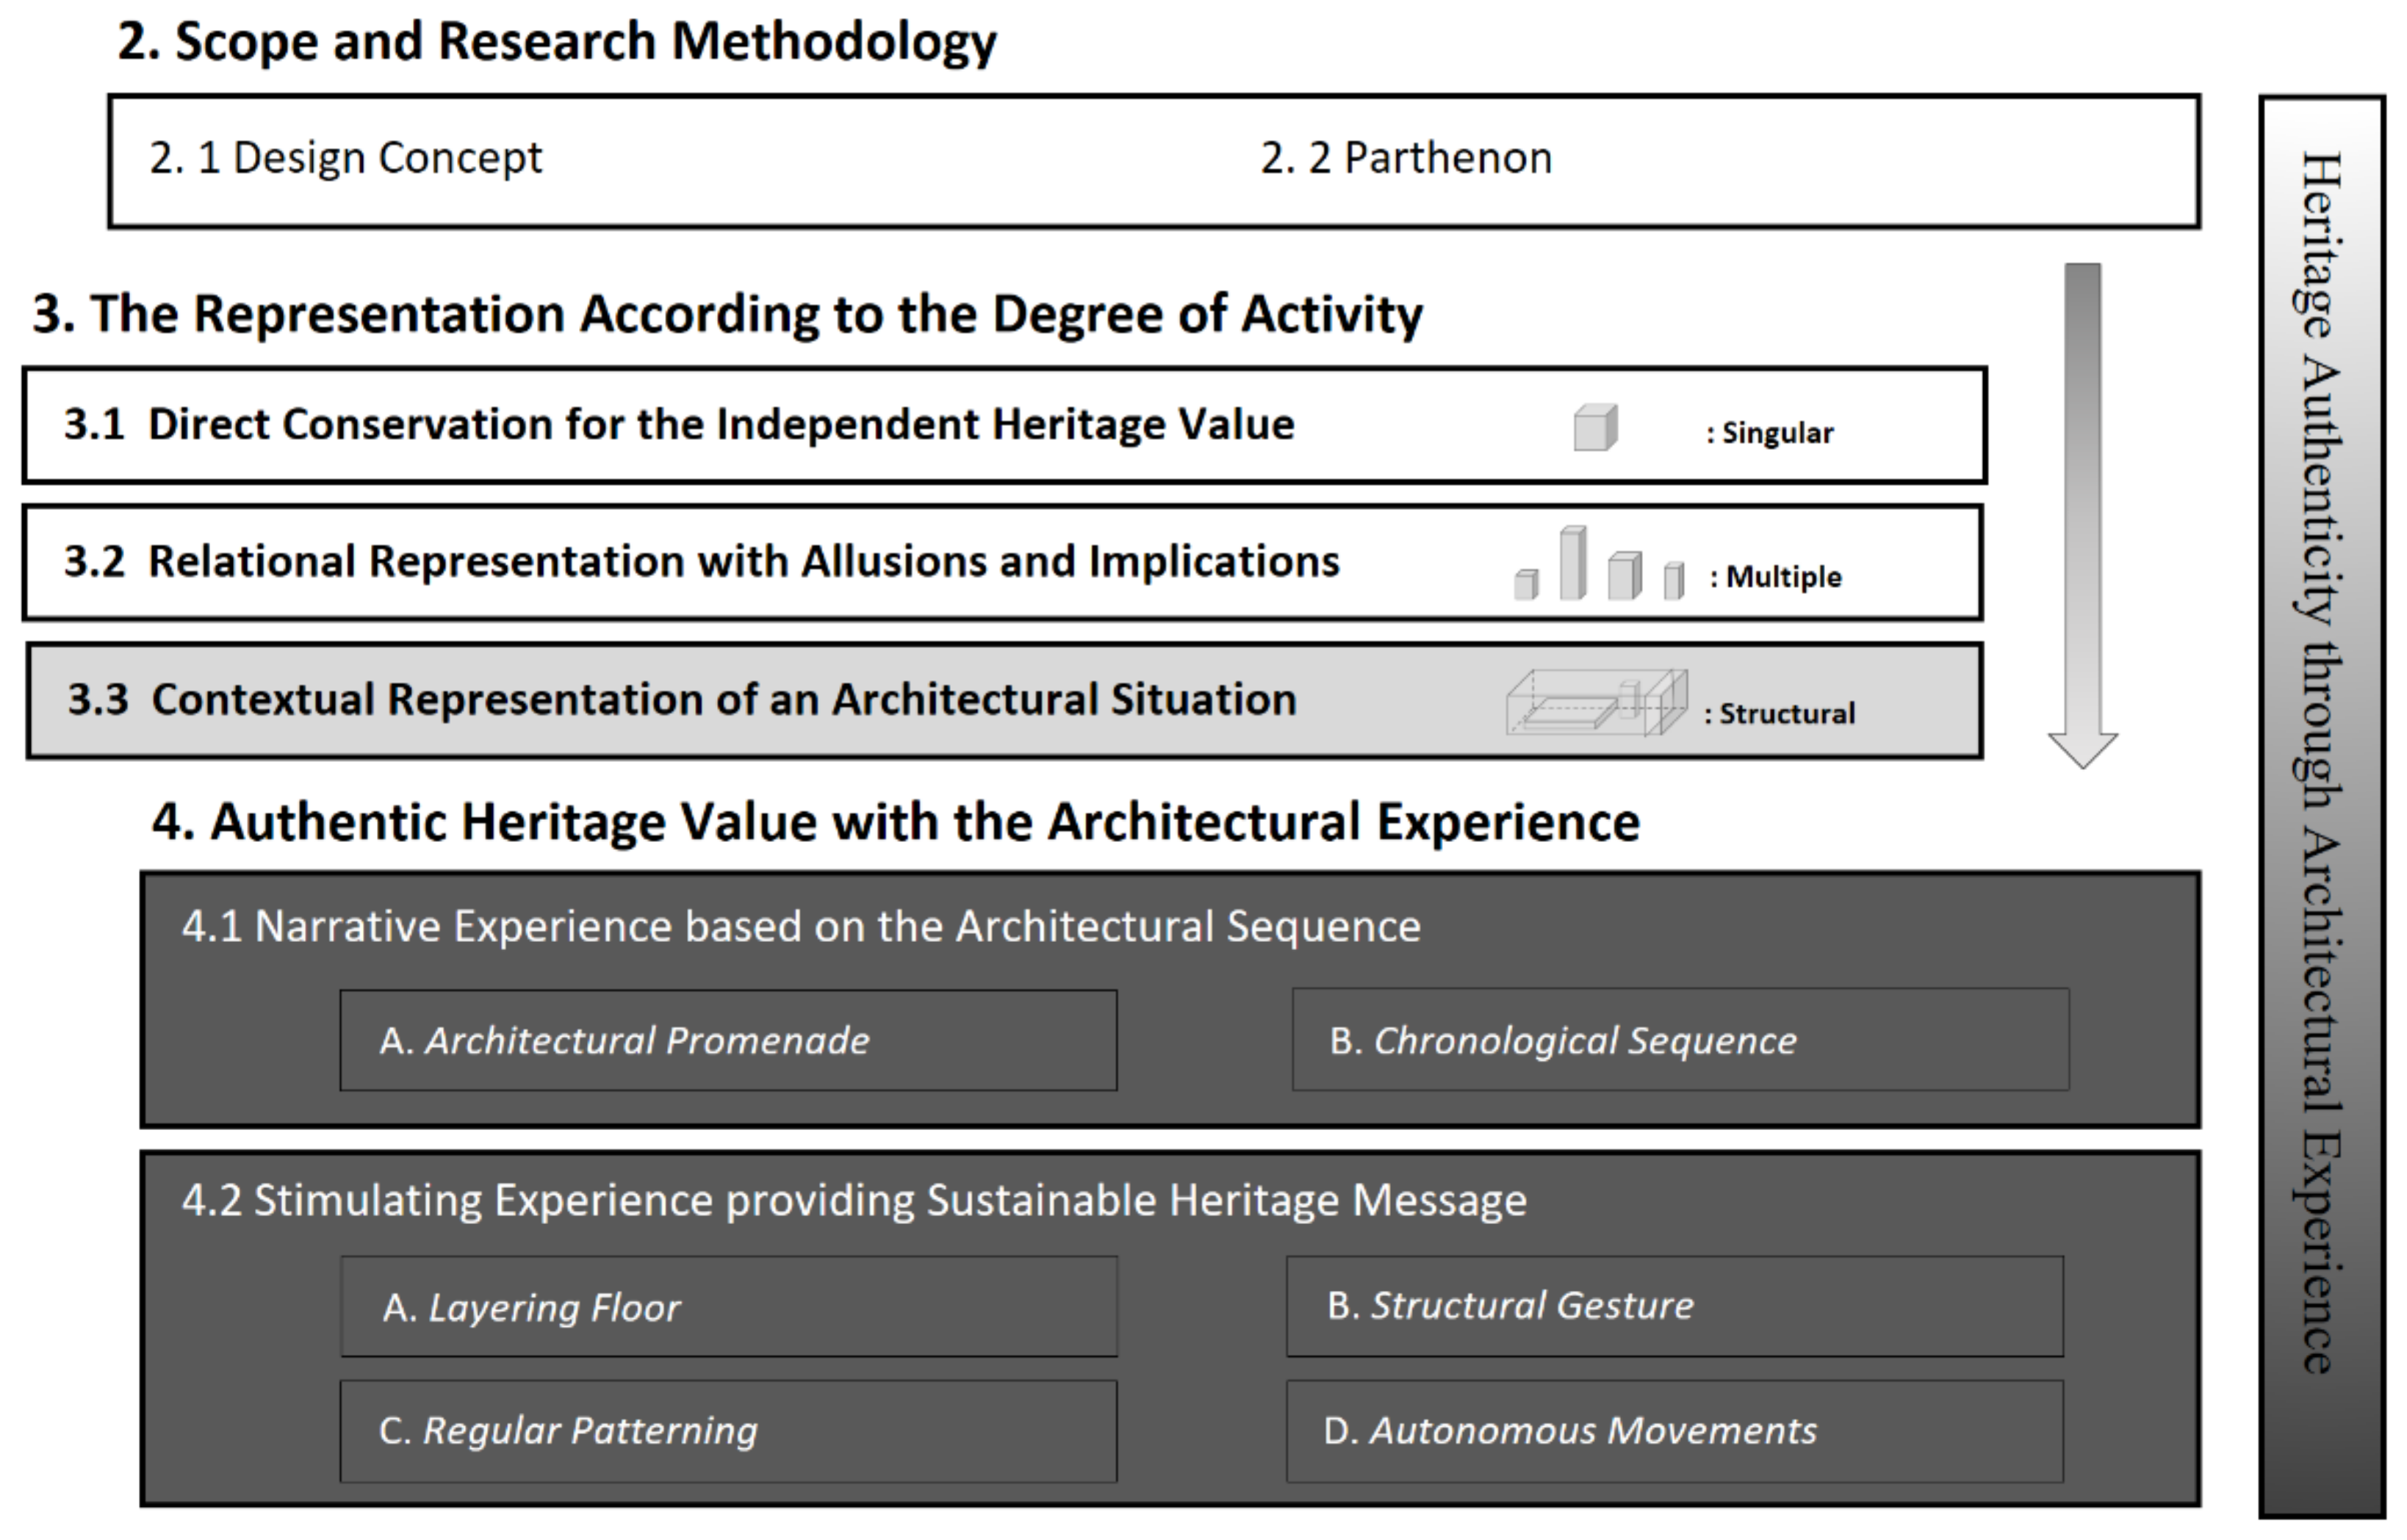Click 4.2 Stimulating Experience heading

click(854, 1200)
